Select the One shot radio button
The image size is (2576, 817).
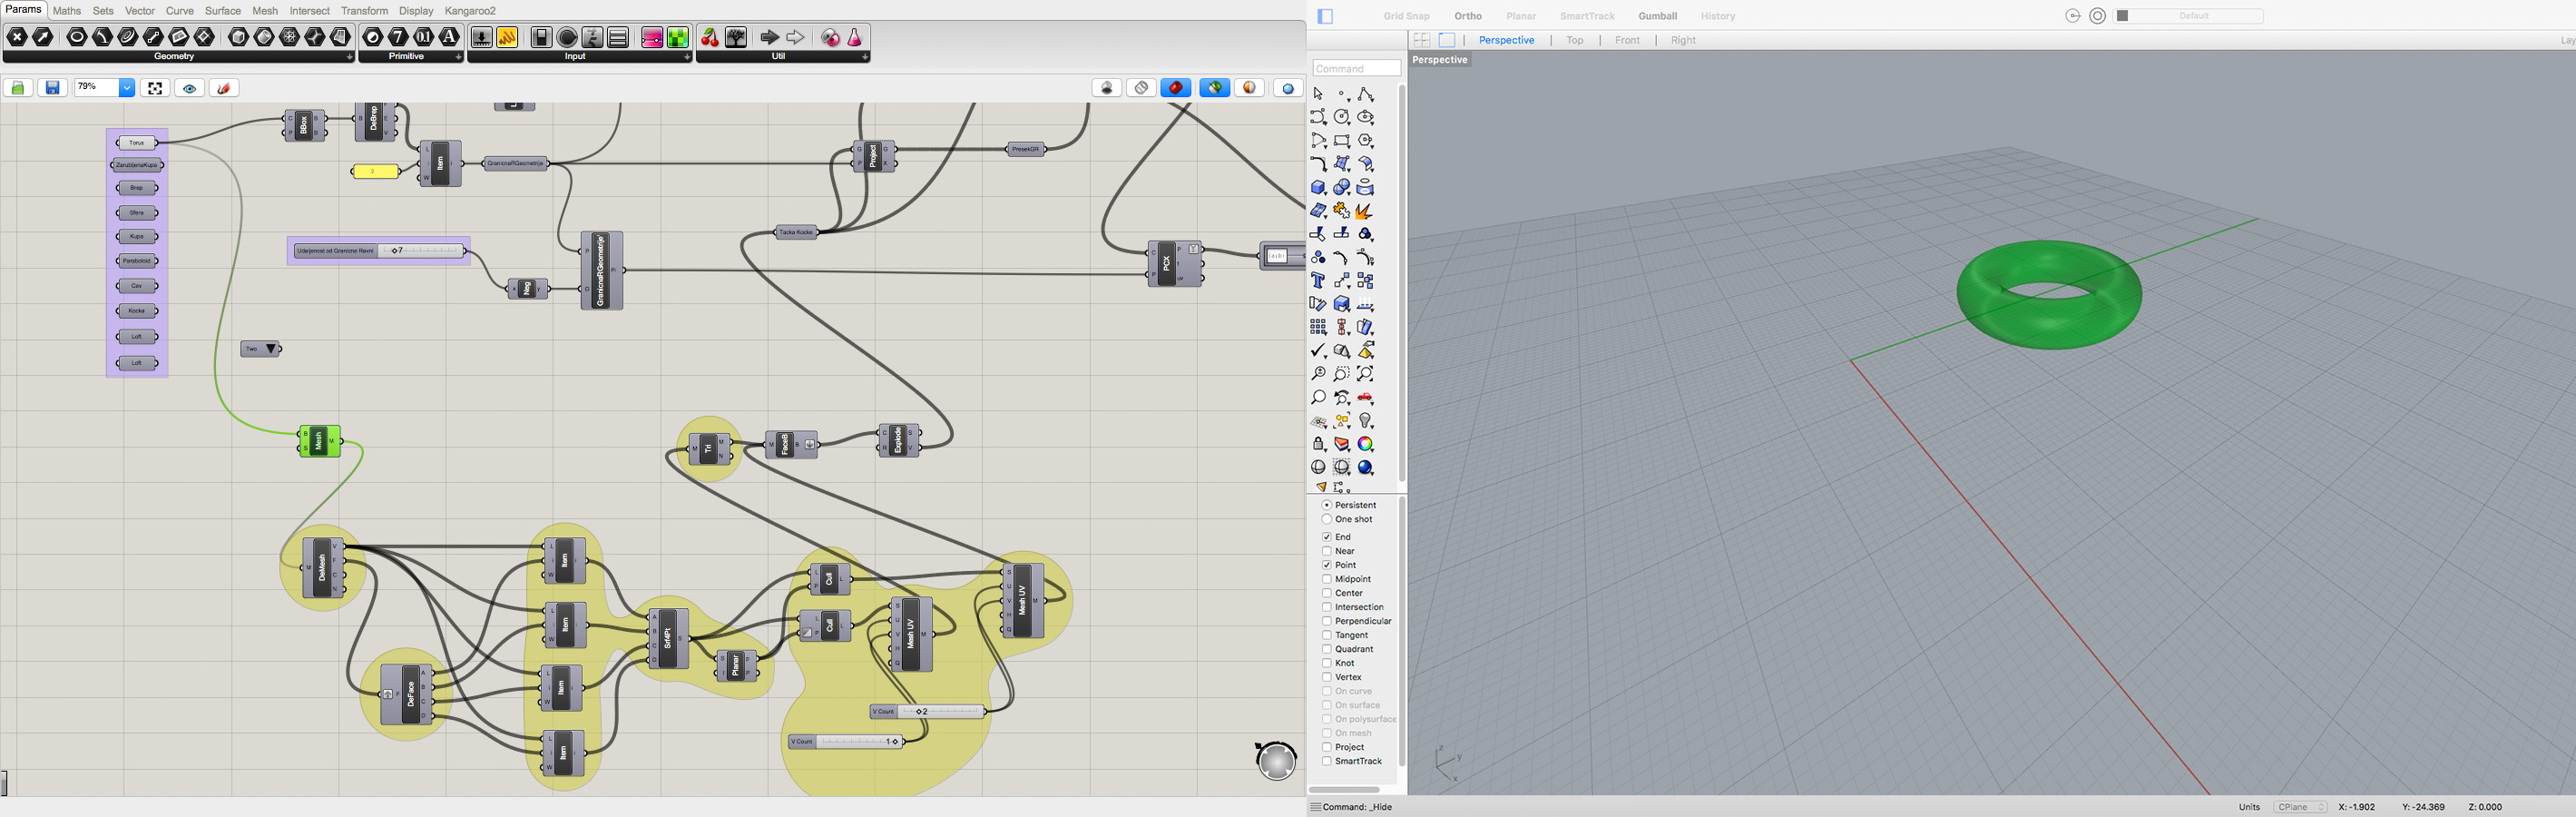[1327, 519]
